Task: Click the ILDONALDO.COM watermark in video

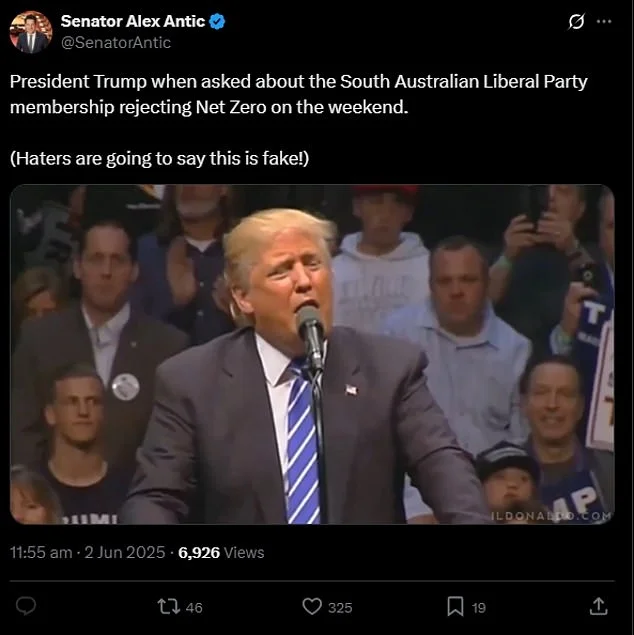Action: click(x=551, y=516)
